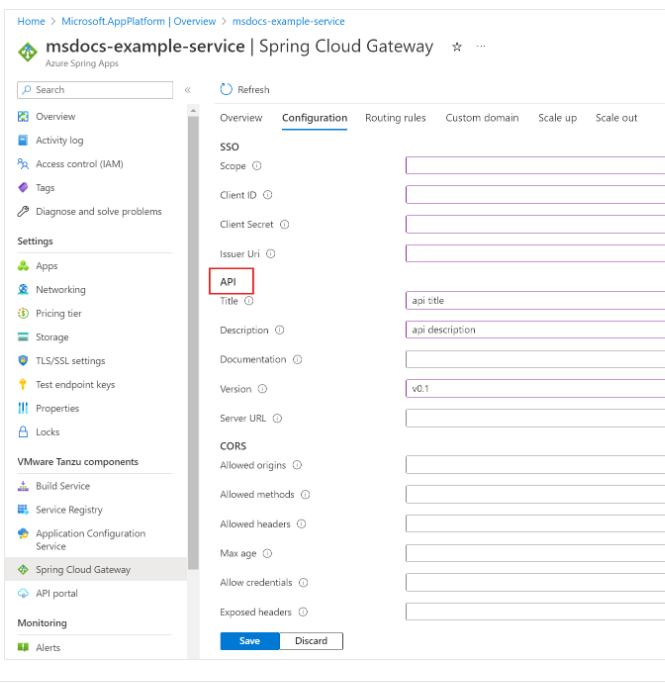Click the info icon next to Server URL

click(x=277, y=418)
